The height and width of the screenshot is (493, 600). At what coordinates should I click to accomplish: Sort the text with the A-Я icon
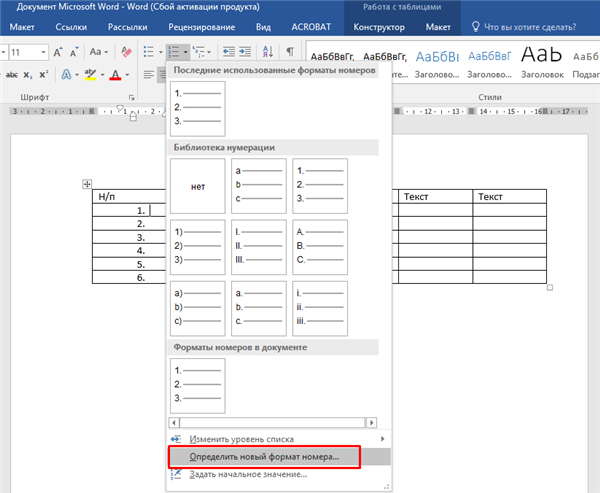point(268,52)
